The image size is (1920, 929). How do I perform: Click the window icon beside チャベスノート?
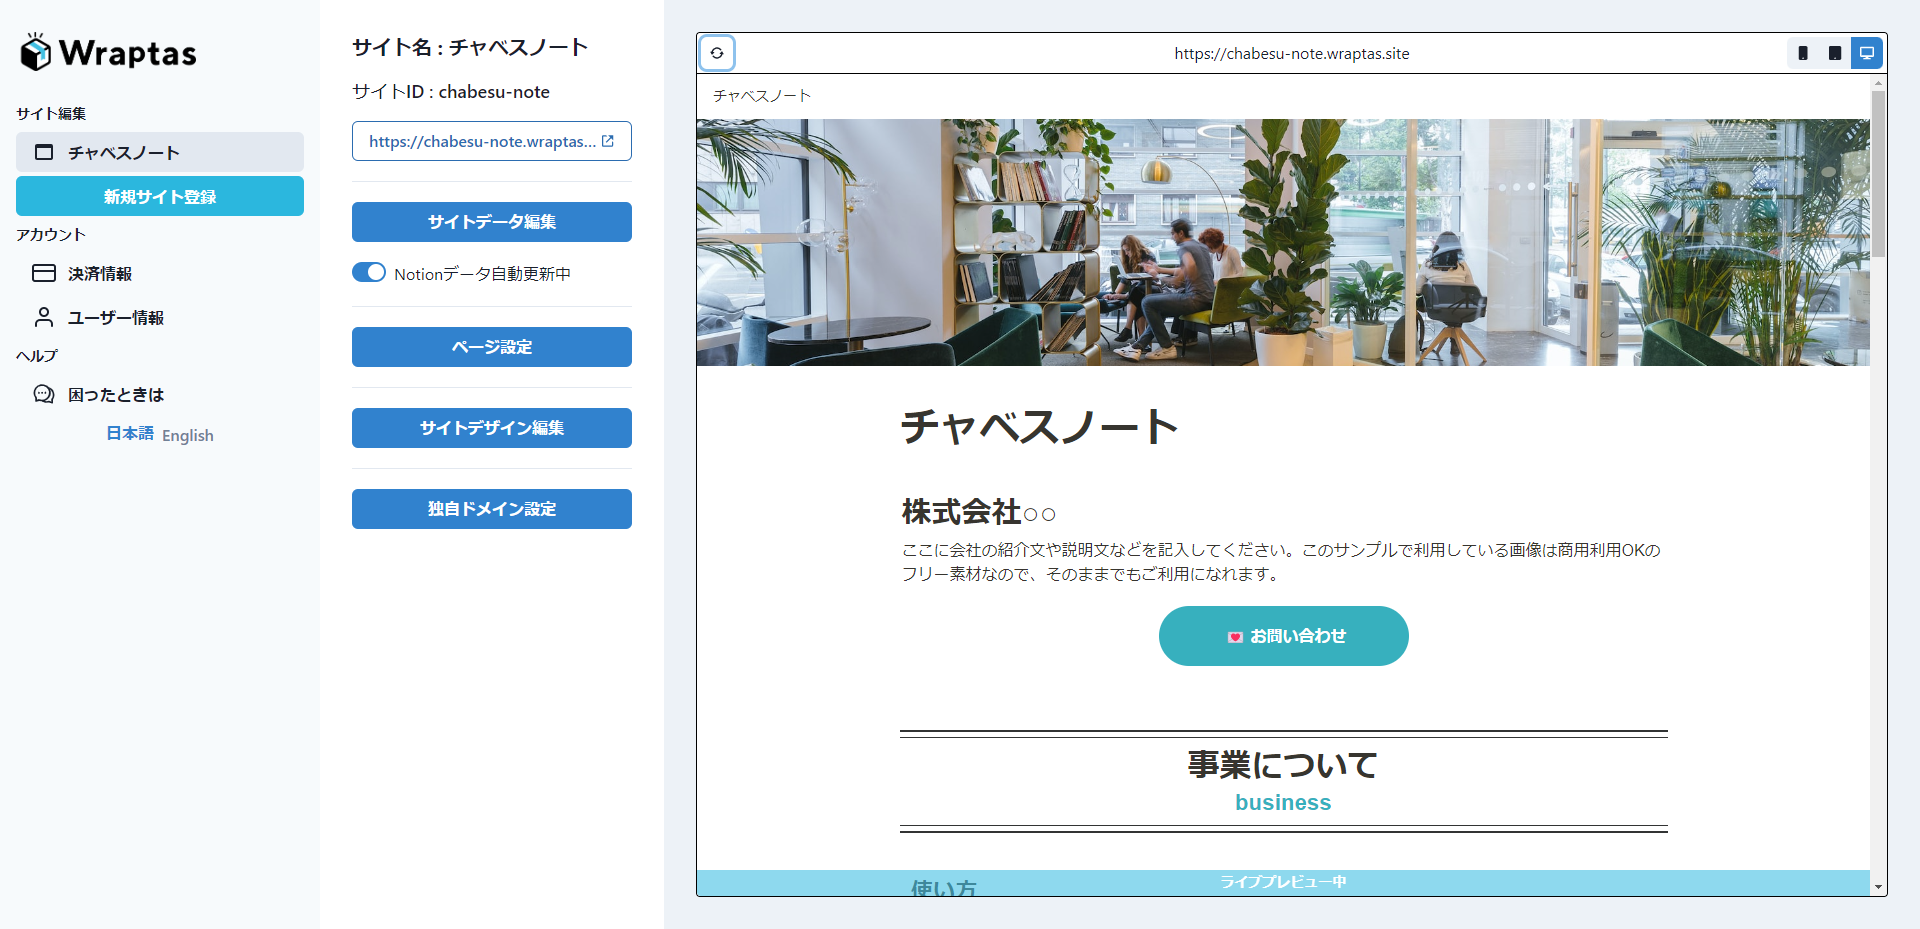[44, 152]
